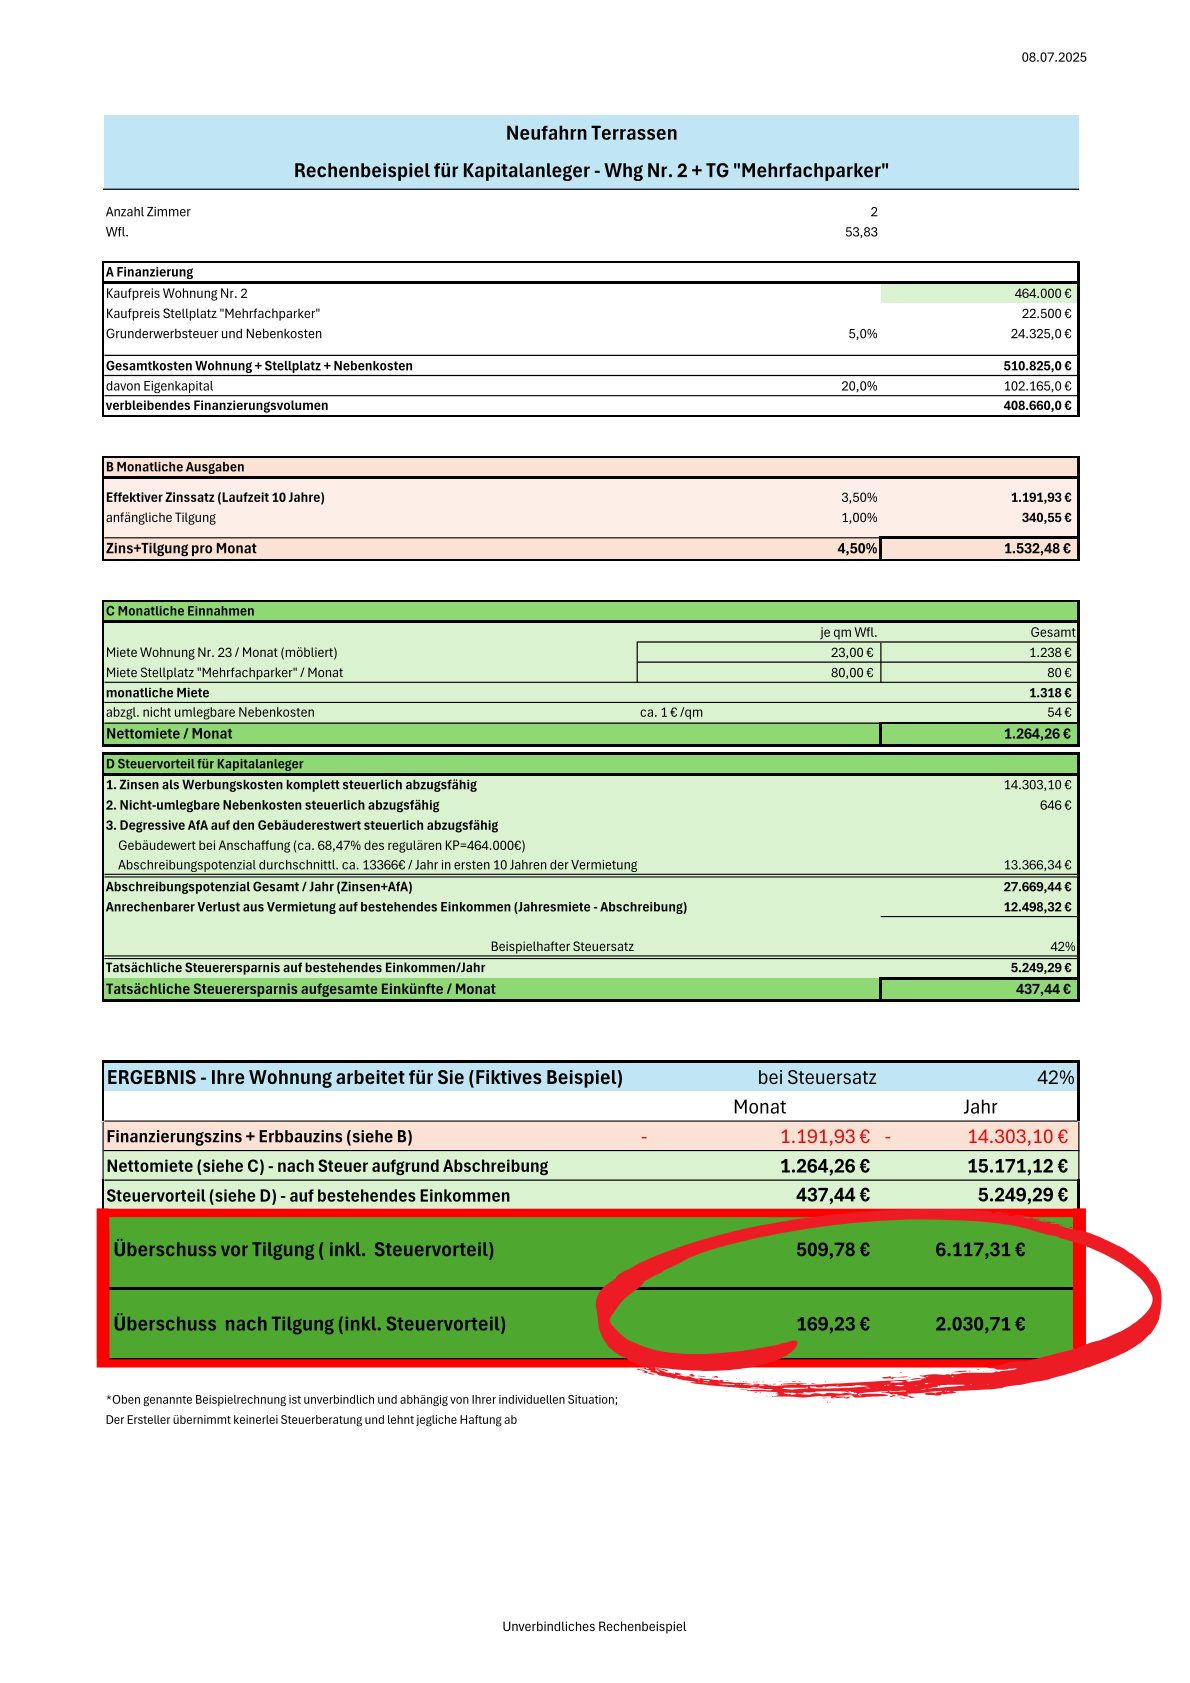Click the 'ca. 1 € /qm' note
Screen dimensions: 1190x1683
671,713
